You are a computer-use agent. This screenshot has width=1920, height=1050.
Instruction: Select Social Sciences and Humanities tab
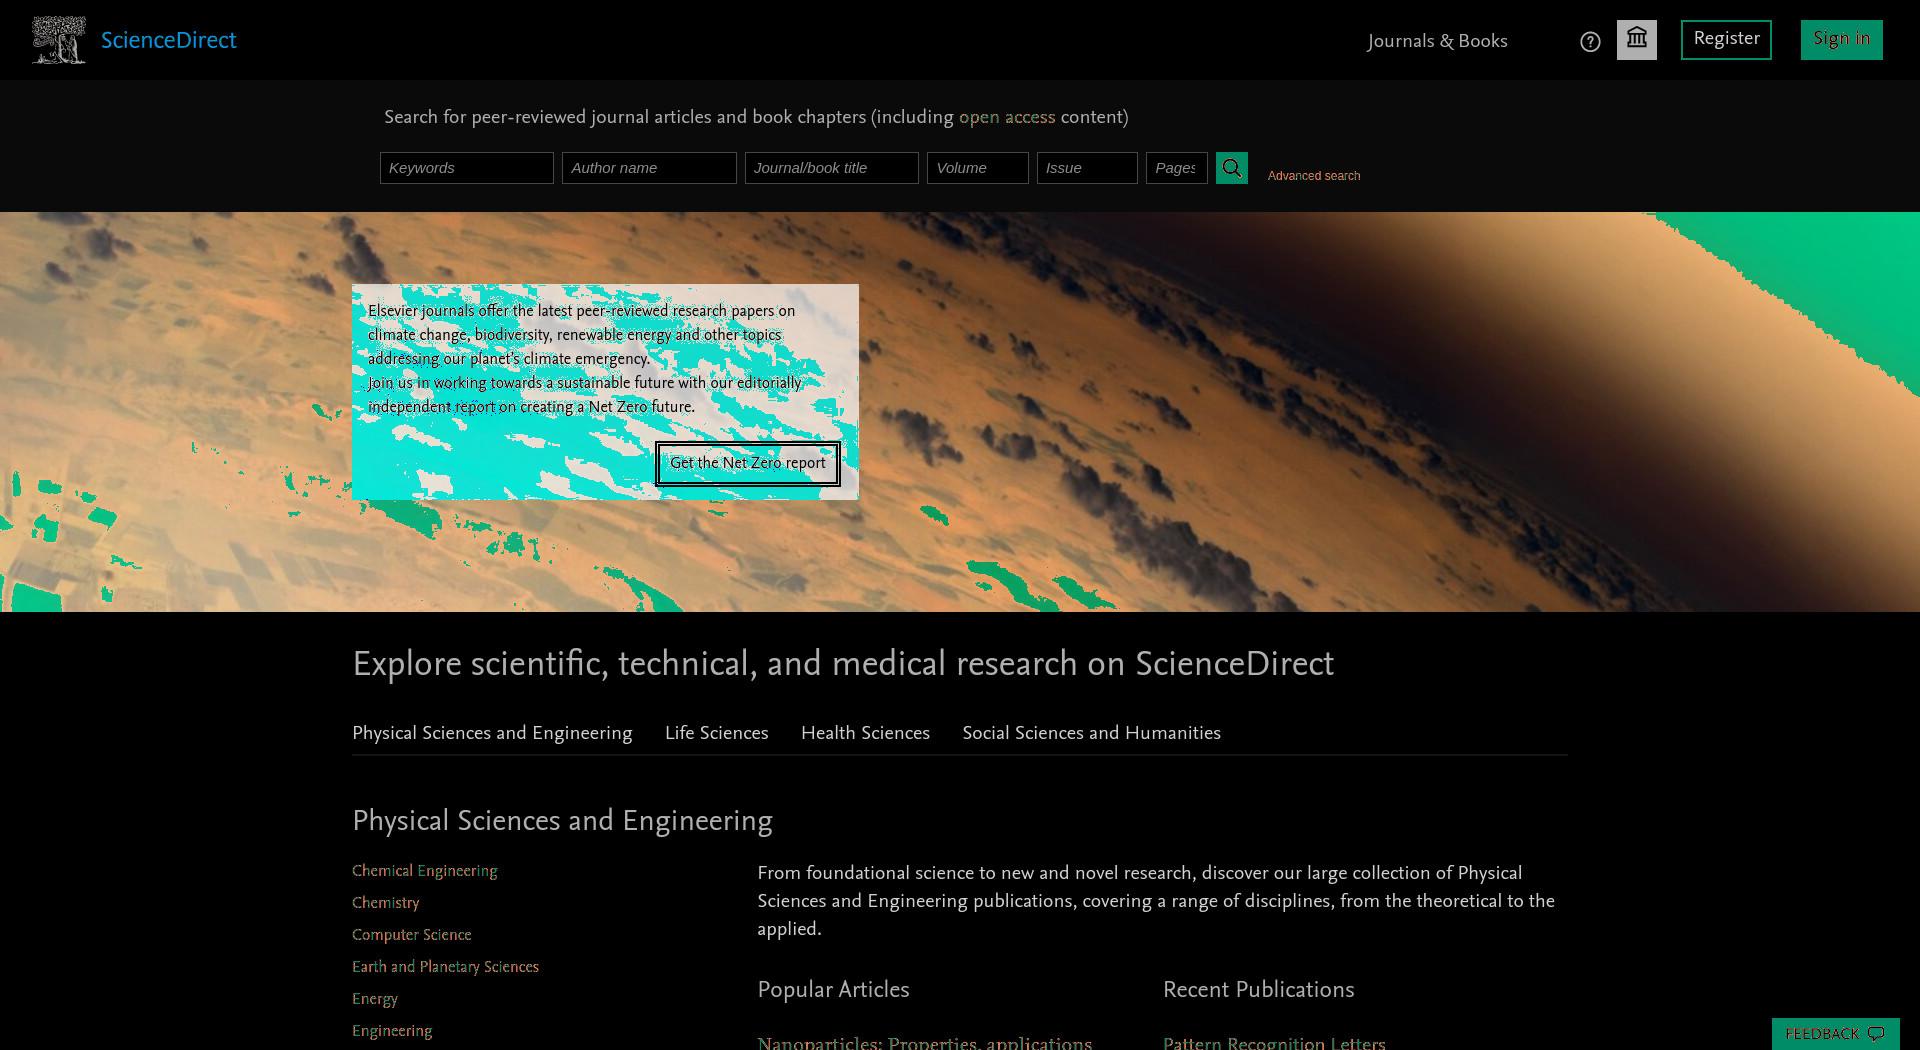[x=1092, y=733]
